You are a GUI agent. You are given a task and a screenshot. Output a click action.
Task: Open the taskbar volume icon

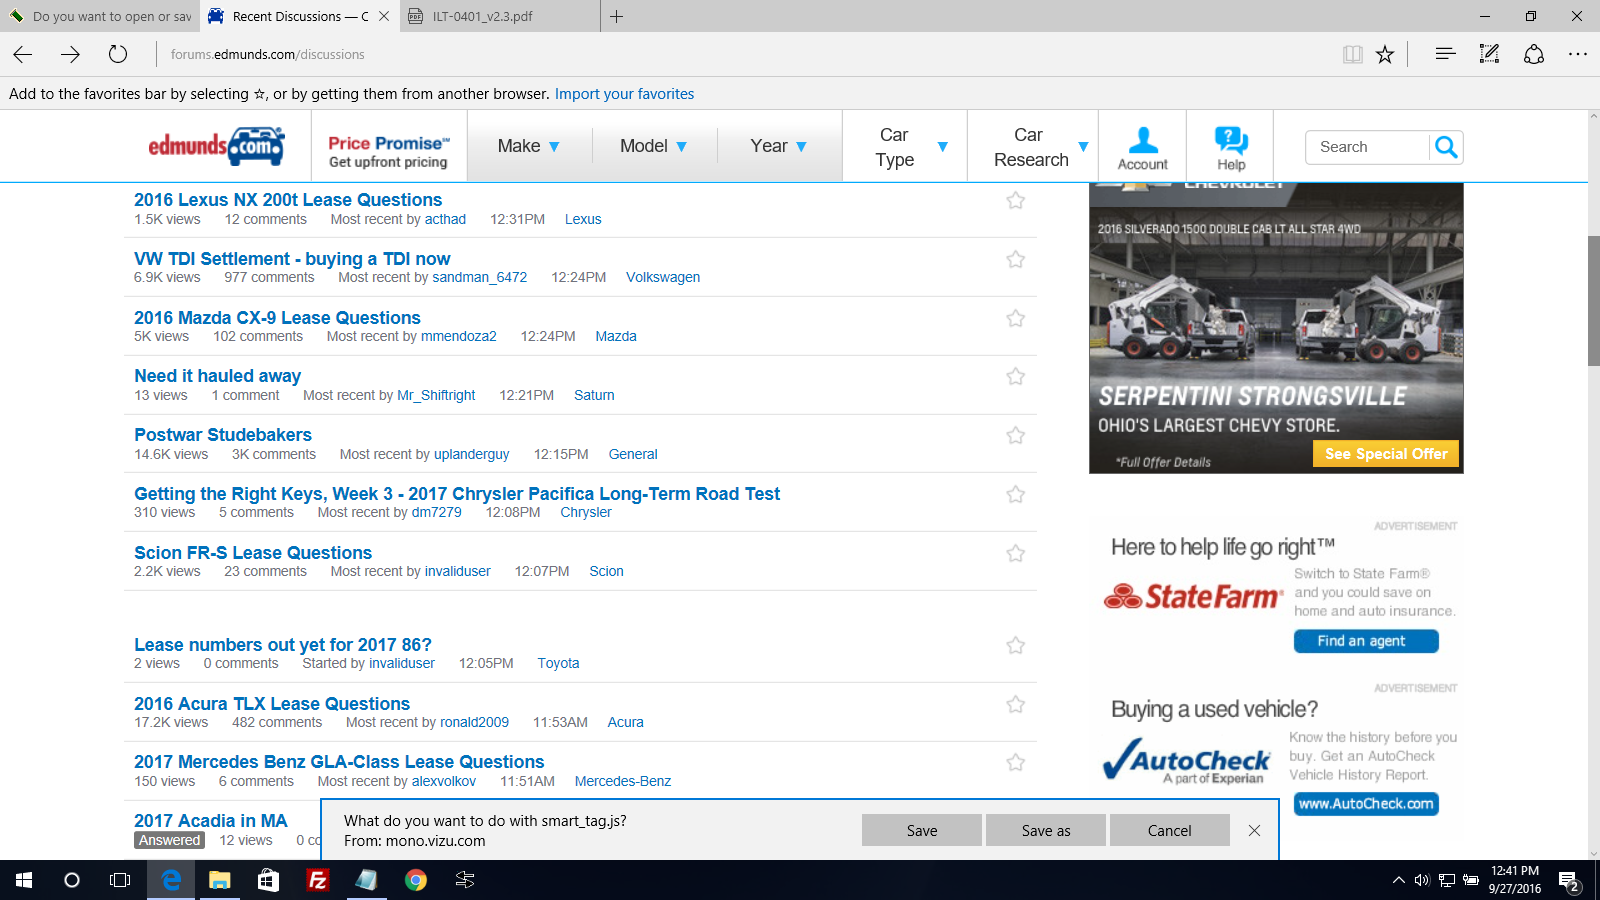click(1421, 881)
